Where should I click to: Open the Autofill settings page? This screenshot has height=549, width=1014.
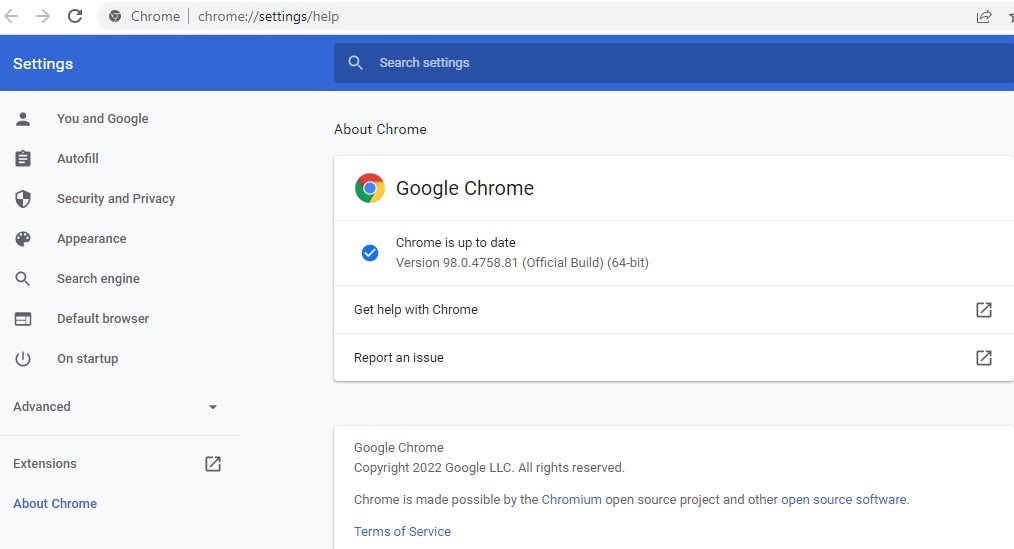(x=78, y=158)
